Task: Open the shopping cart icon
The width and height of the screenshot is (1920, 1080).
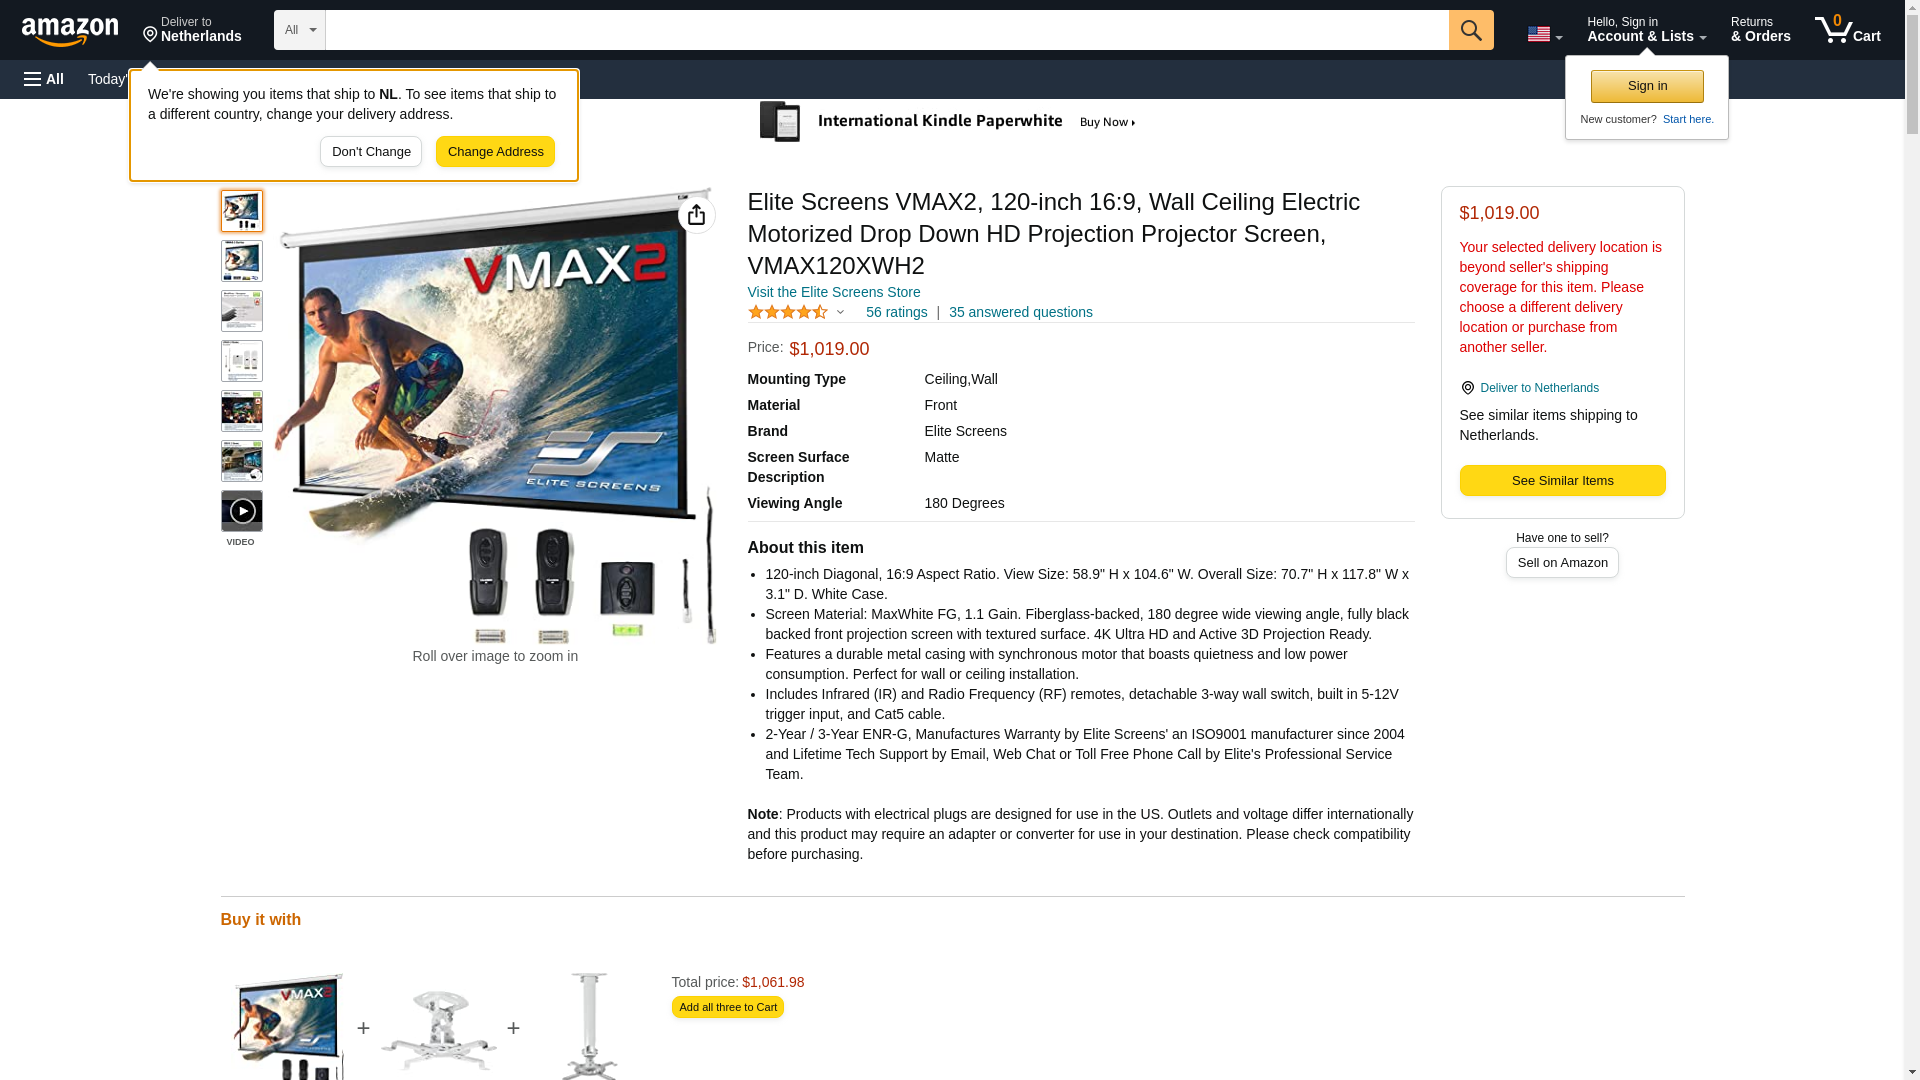Action: tap(1848, 30)
